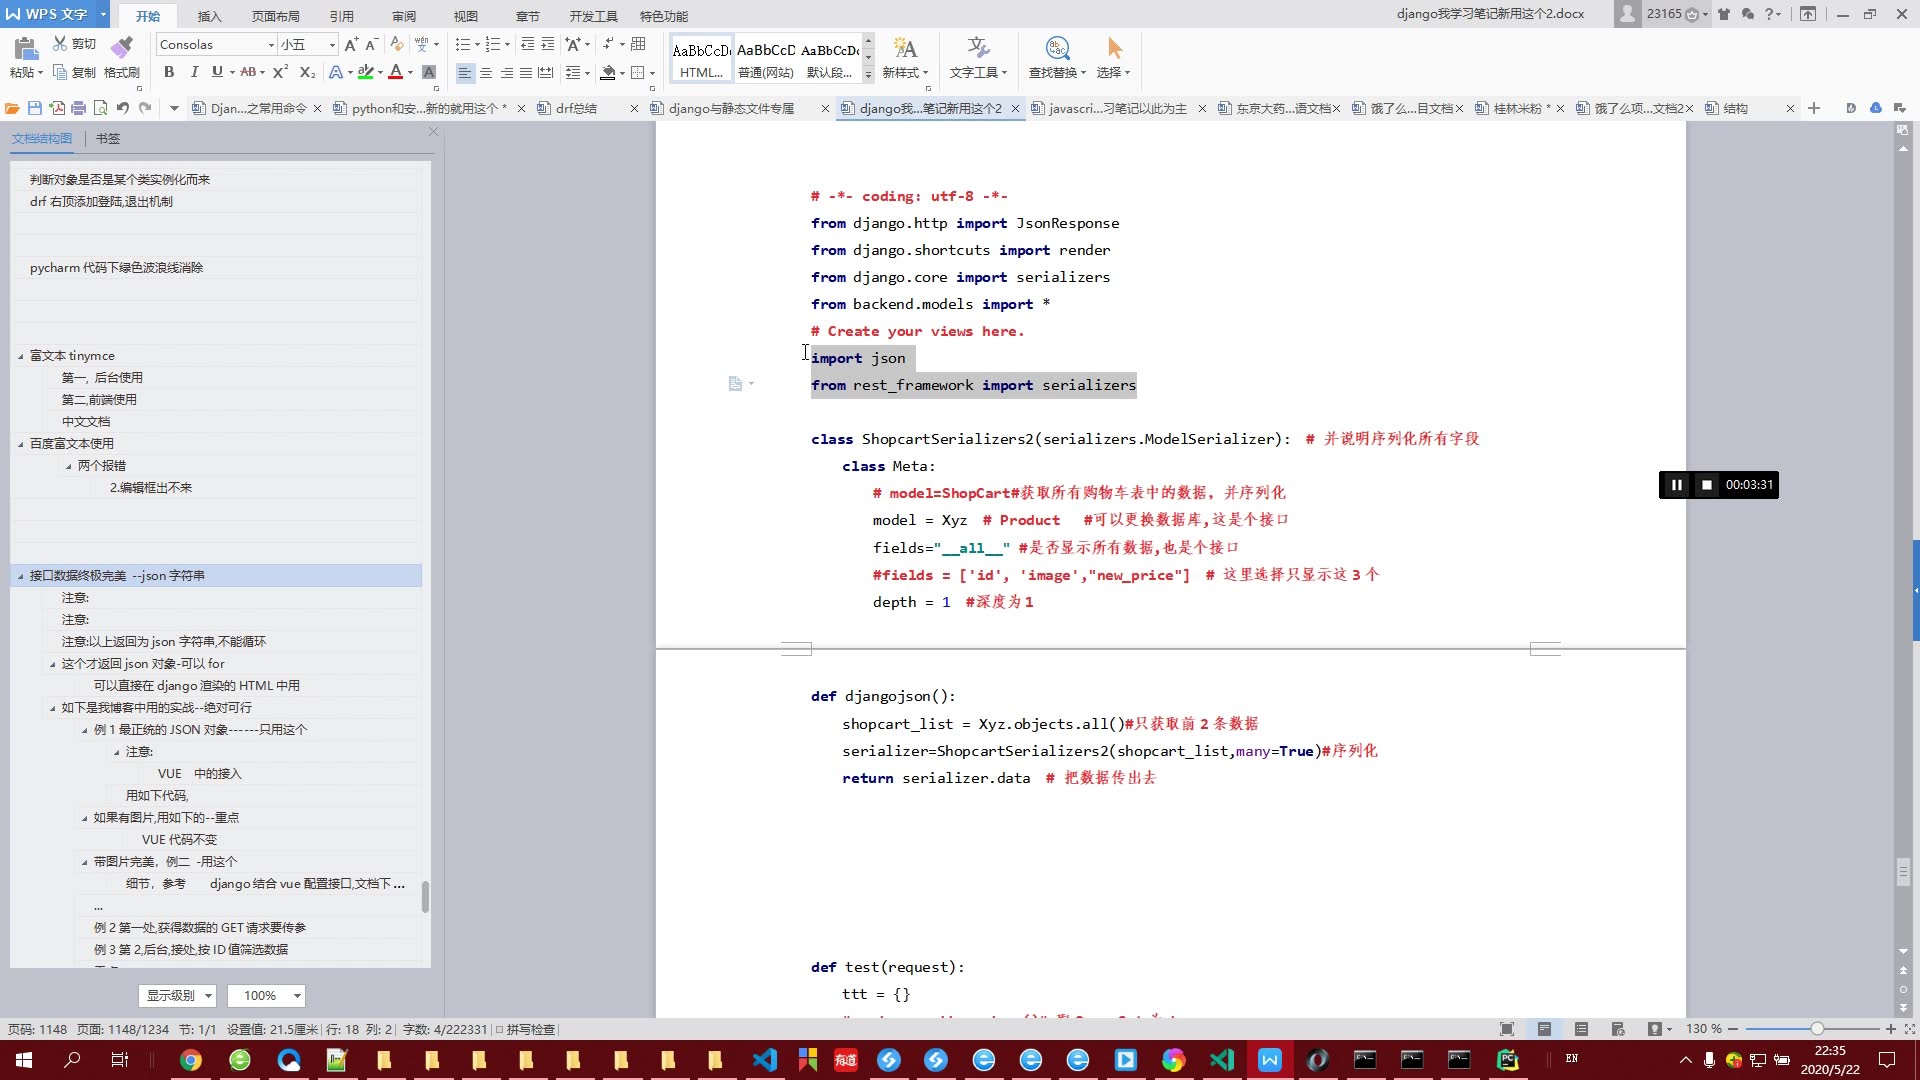This screenshot has height=1080, width=1920.
Task: Toggle bold formatting
Action: coord(169,72)
